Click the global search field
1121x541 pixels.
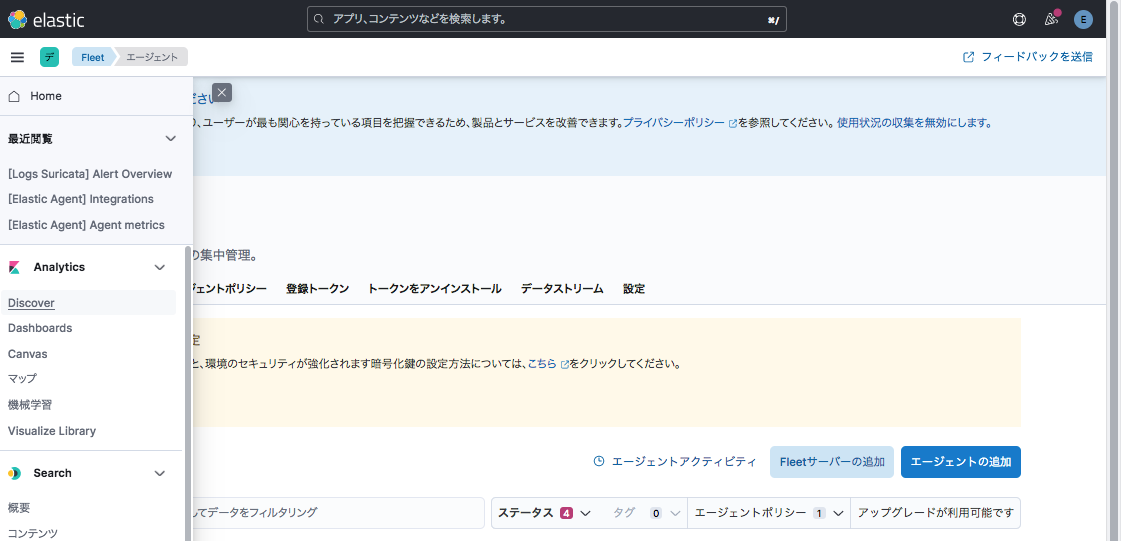point(546,19)
